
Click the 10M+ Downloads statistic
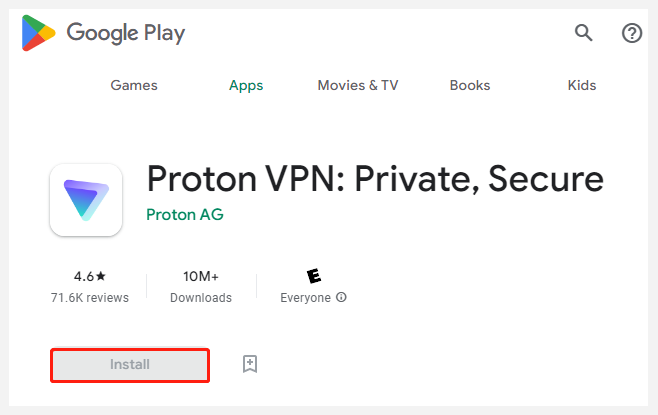[x=201, y=287]
